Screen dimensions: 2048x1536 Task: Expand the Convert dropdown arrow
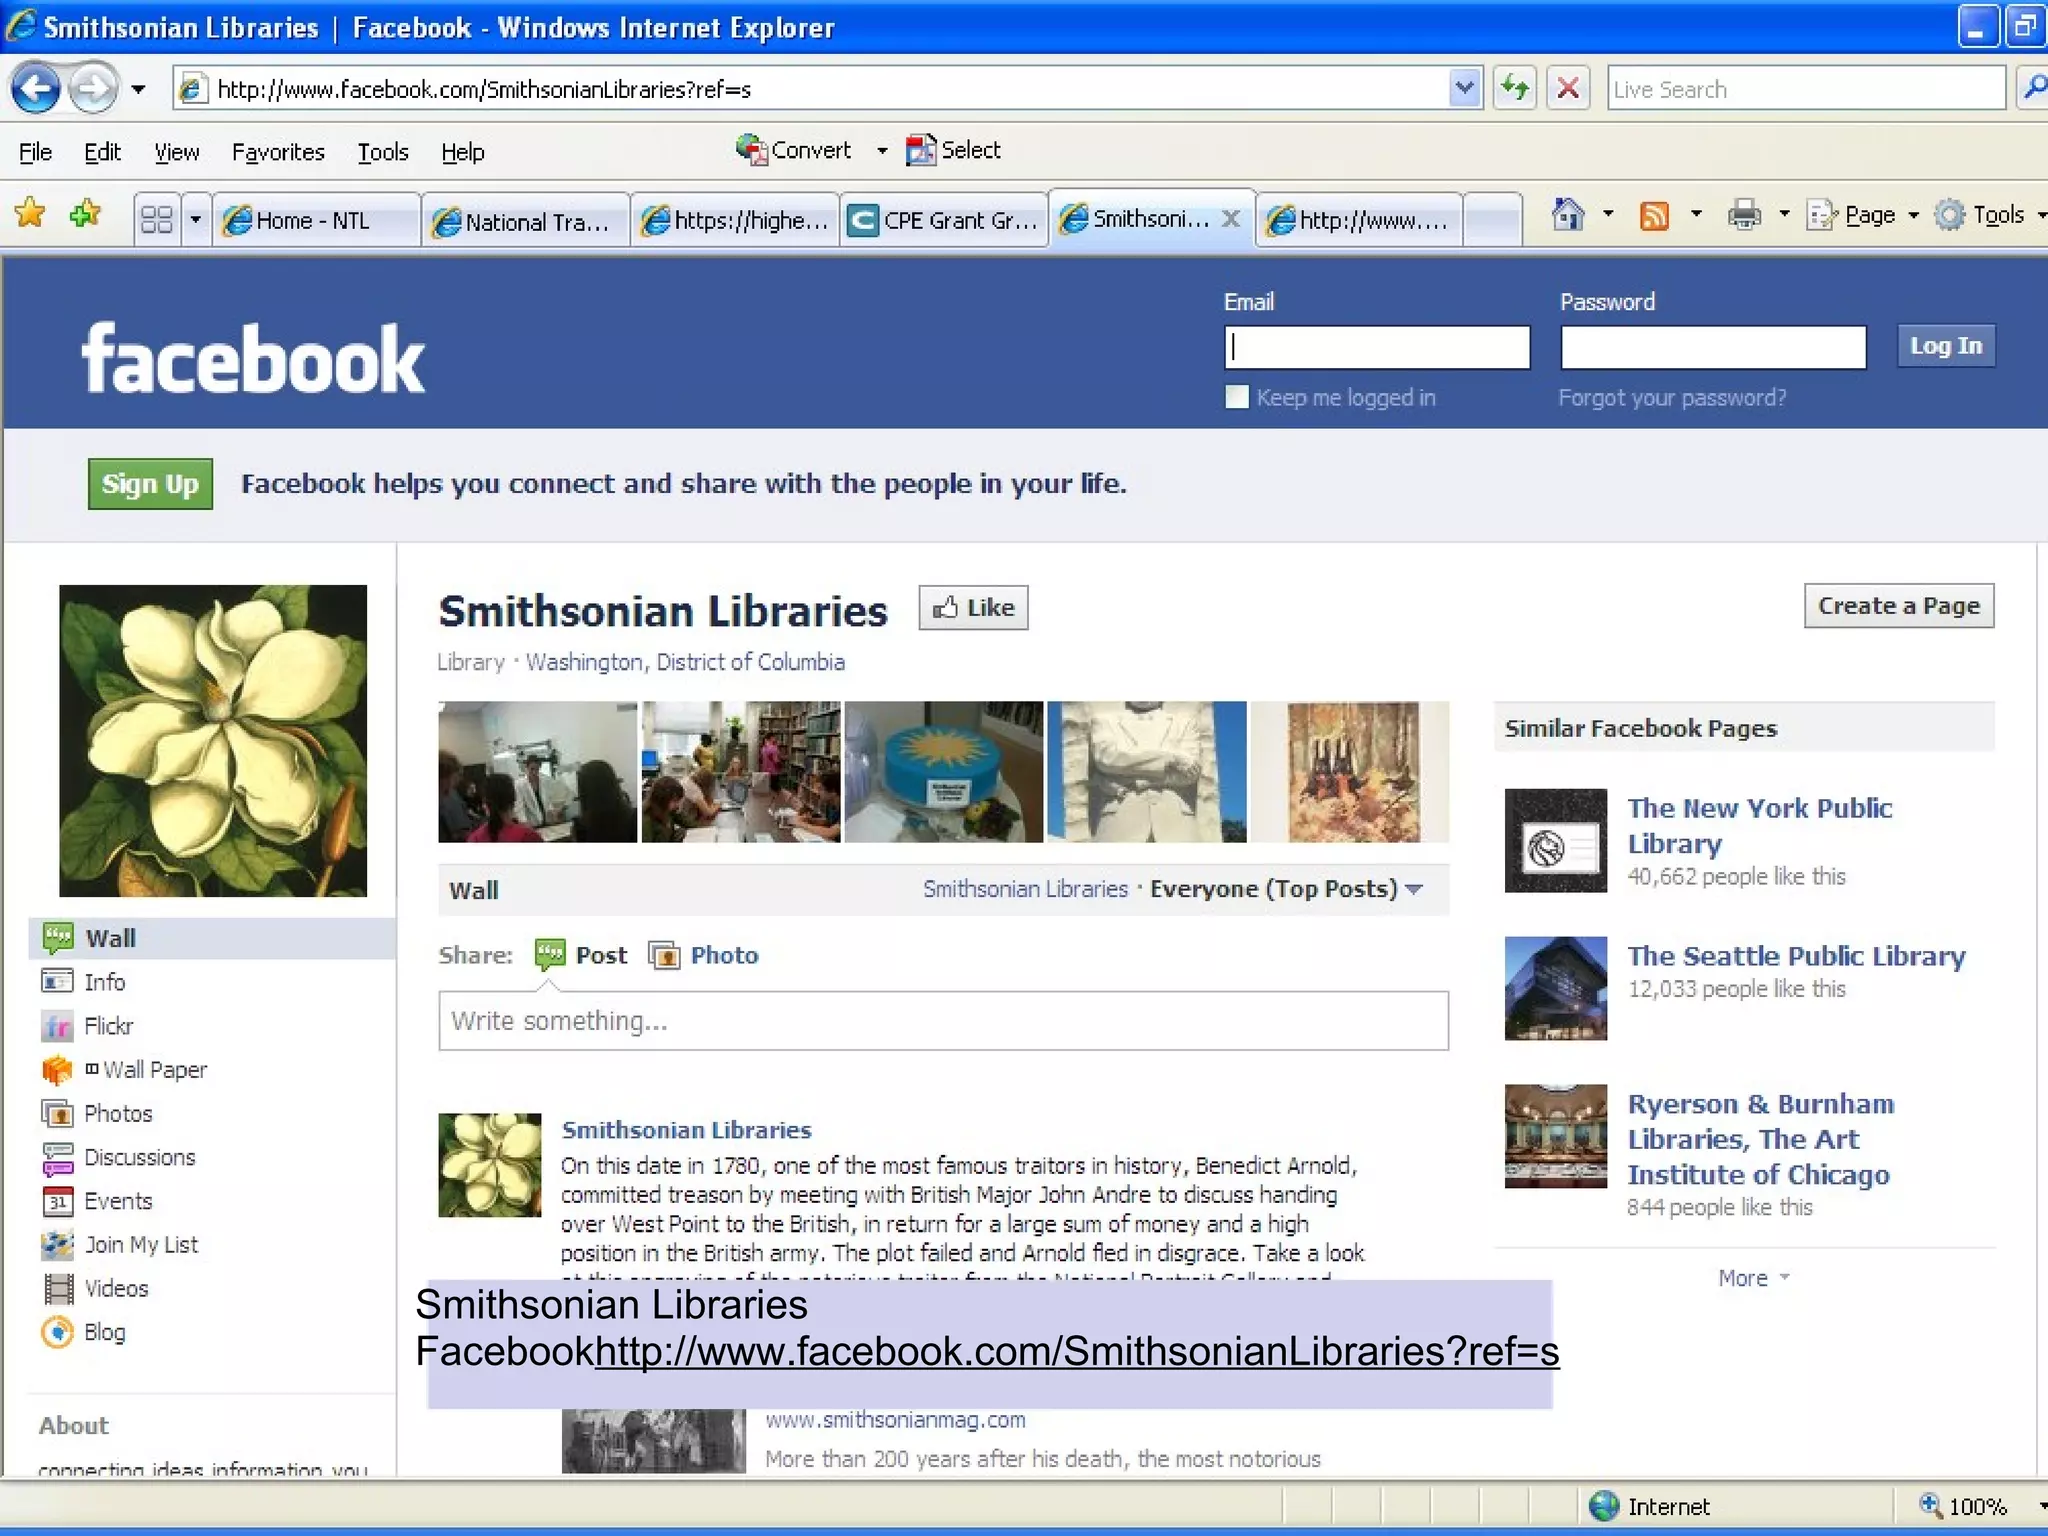click(x=882, y=151)
